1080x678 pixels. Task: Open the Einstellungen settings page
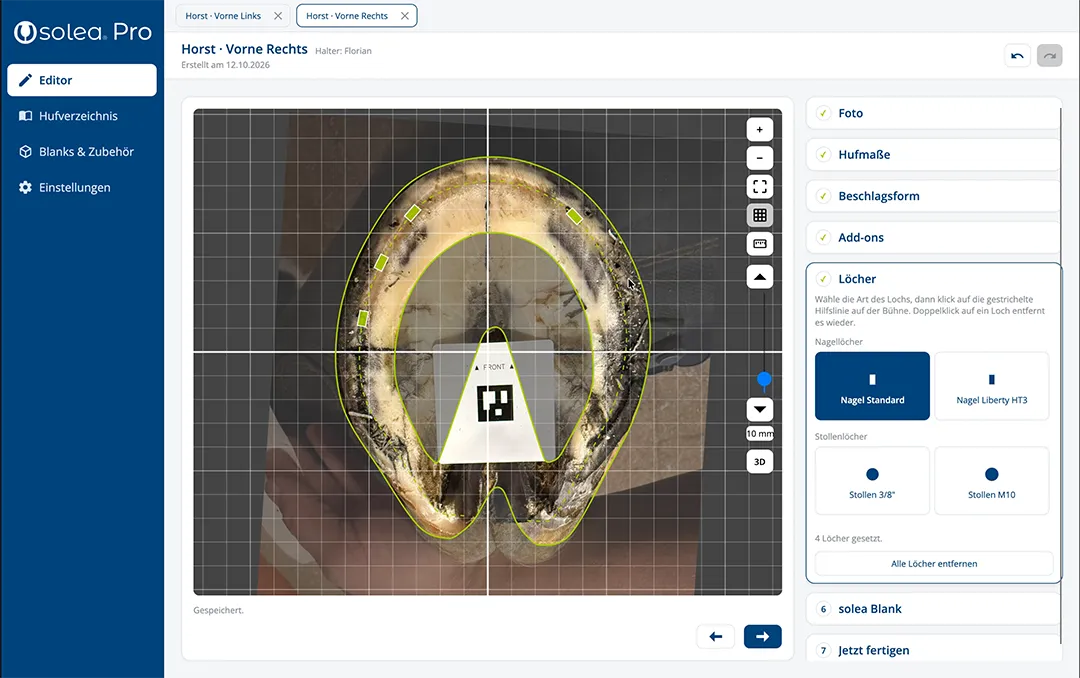click(82, 187)
